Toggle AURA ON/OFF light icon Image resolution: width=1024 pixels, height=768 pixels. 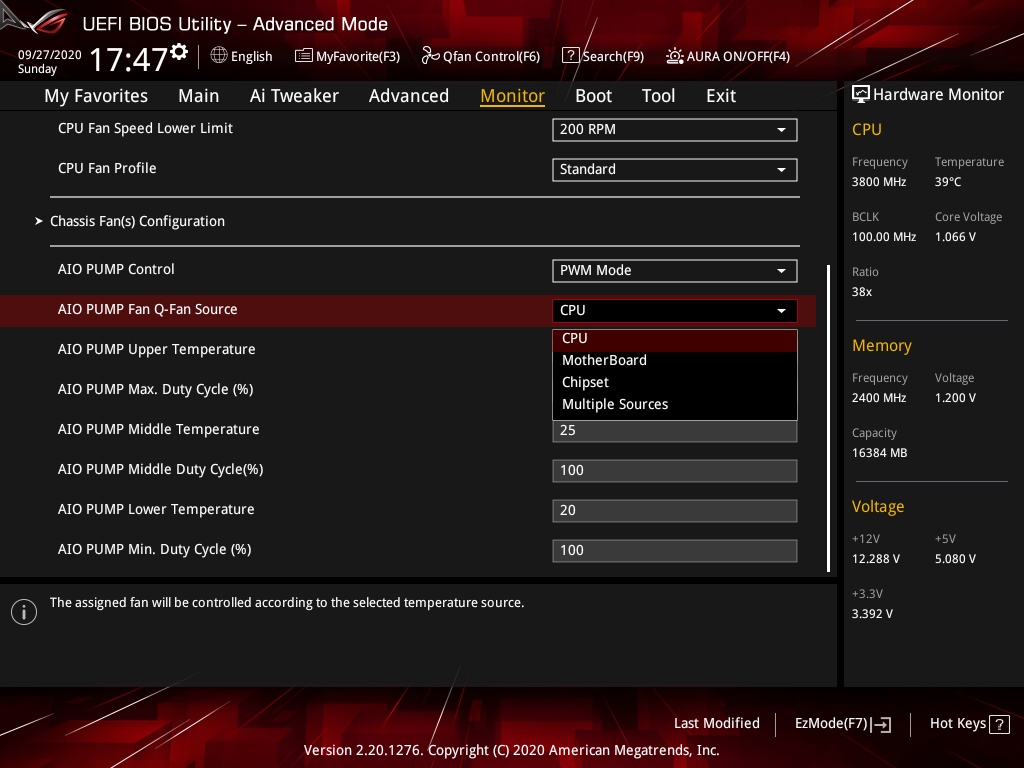(x=675, y=56)
